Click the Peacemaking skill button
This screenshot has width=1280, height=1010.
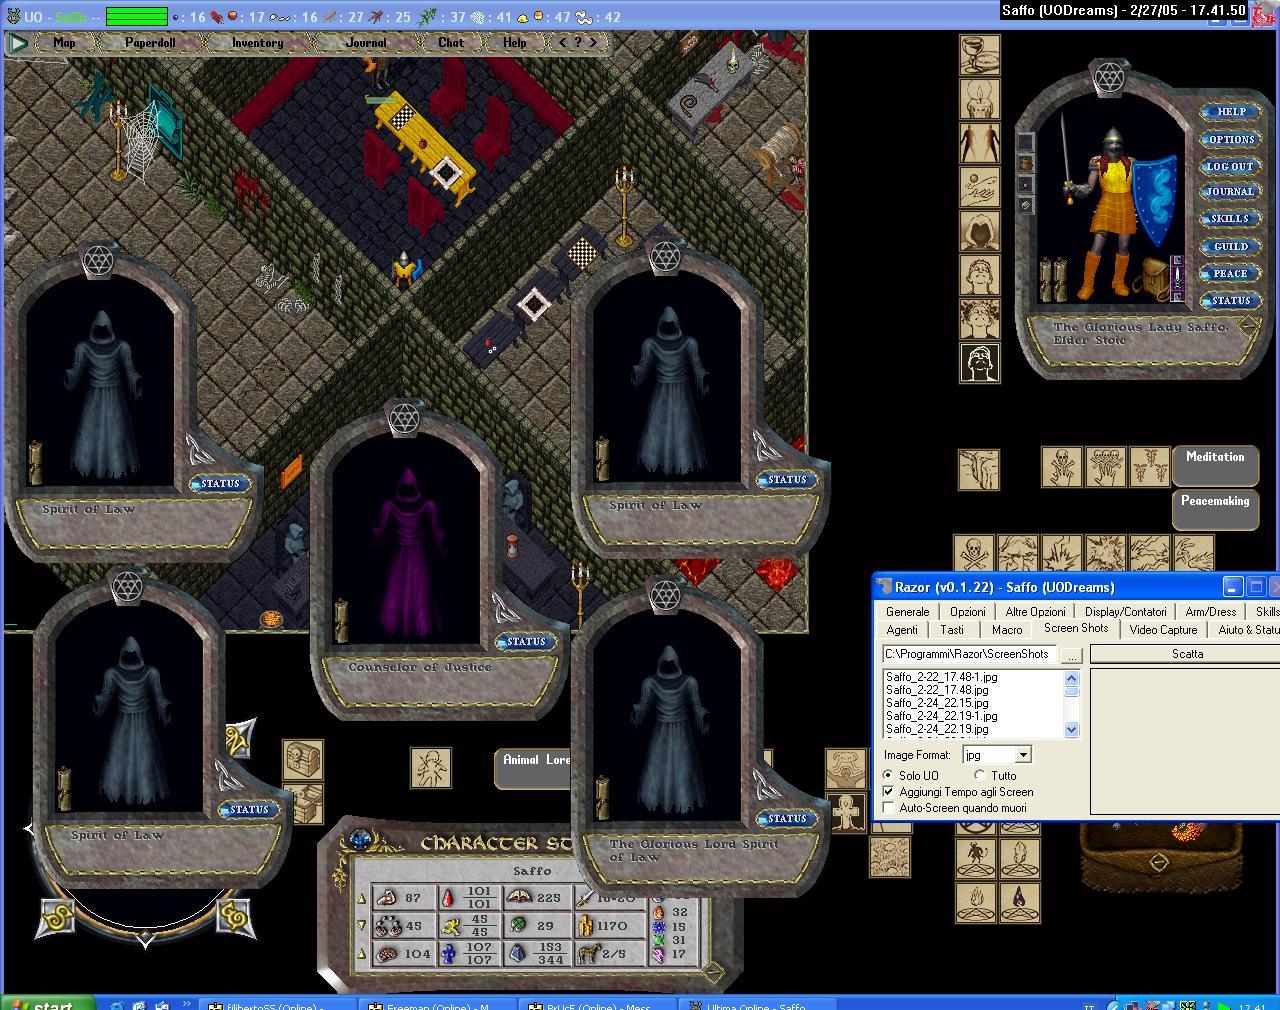pos(1215,510)
